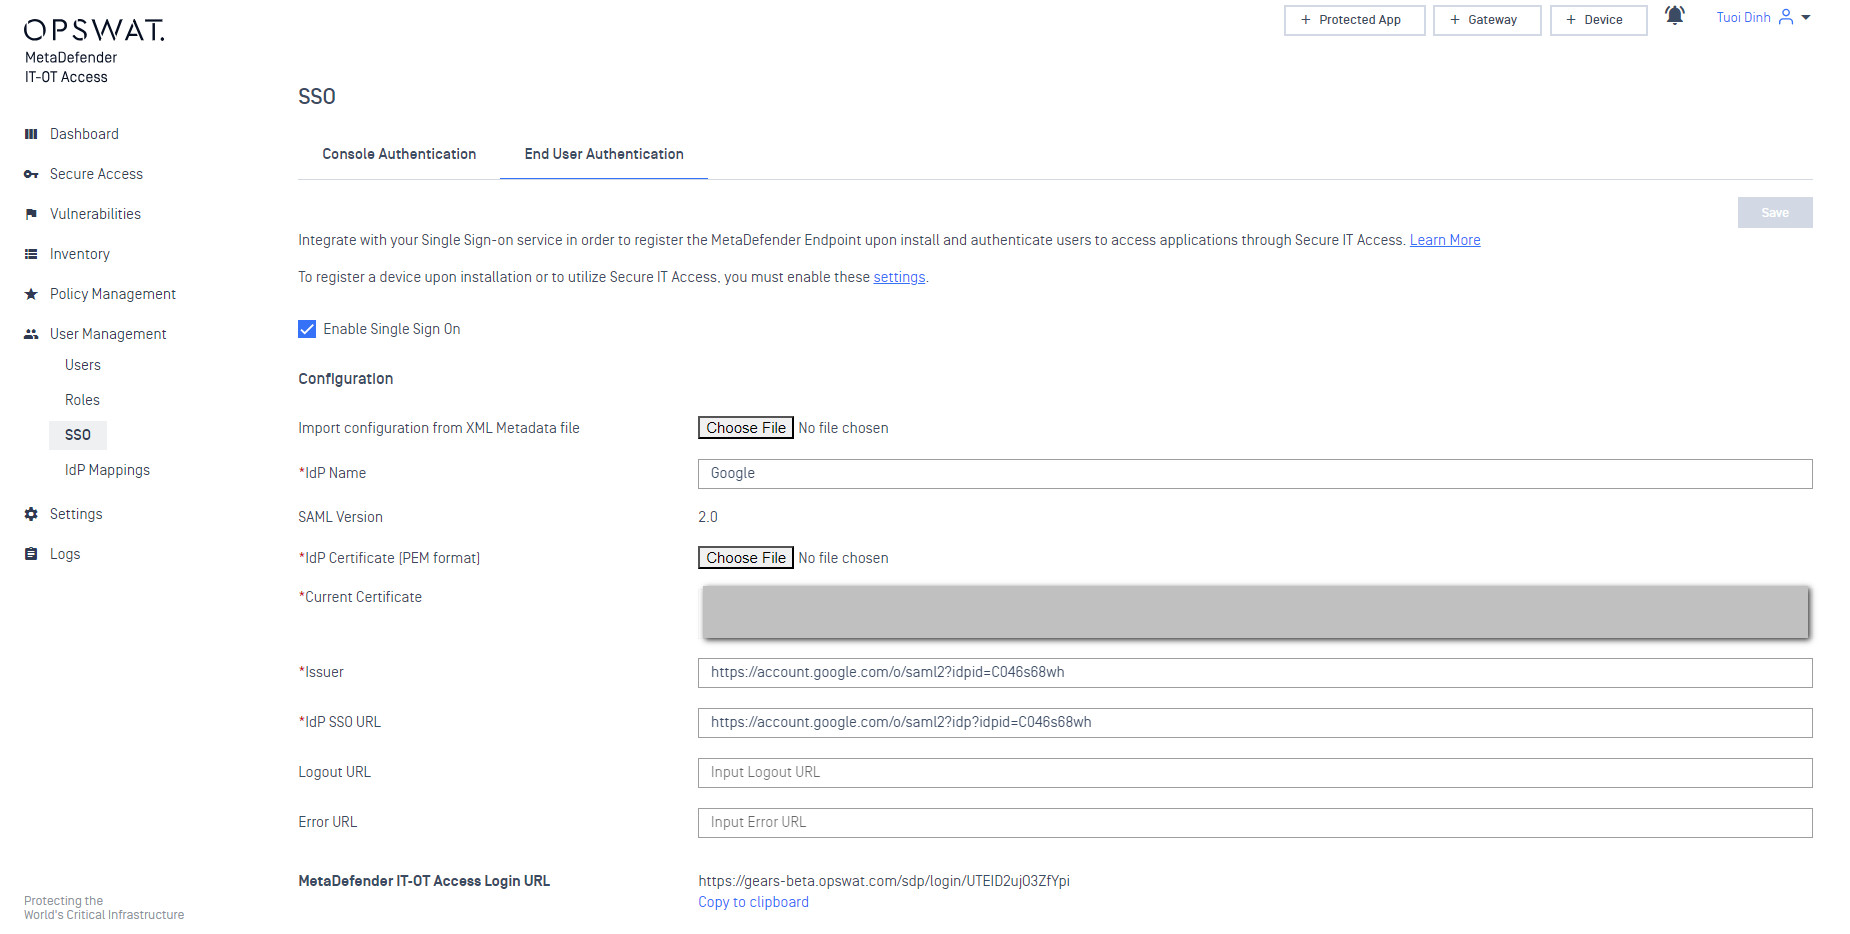Select End User Authentication tab
Image resolution: width=1850 pixels, height=934 pixels.
pyautogui.click(x=604, y=154)
